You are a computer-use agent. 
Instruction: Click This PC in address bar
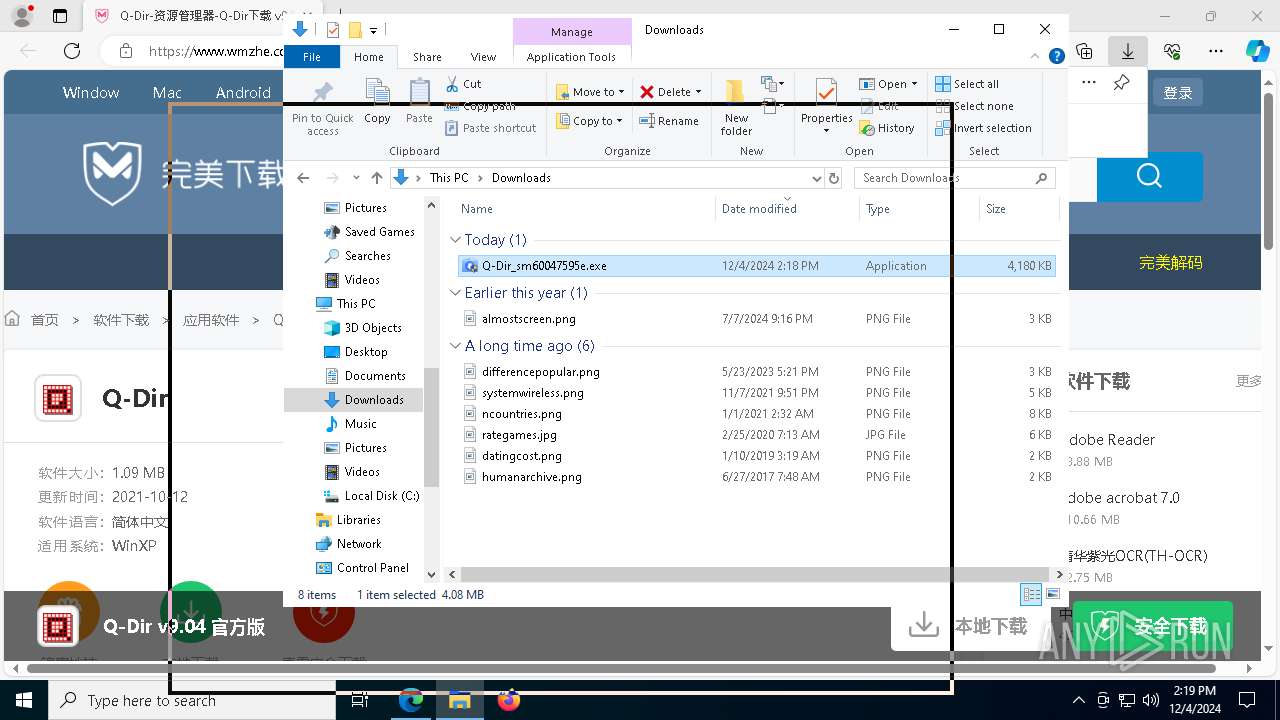[x=449, y=178]
